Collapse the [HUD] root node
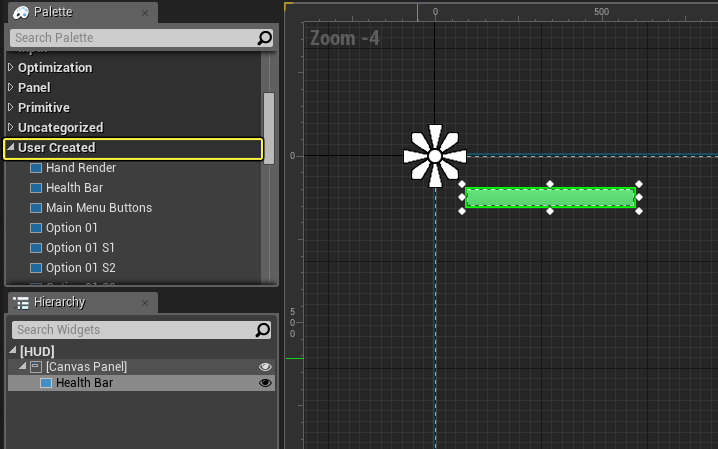This screenshot has width=718, height=449. [x=13, y=351]
